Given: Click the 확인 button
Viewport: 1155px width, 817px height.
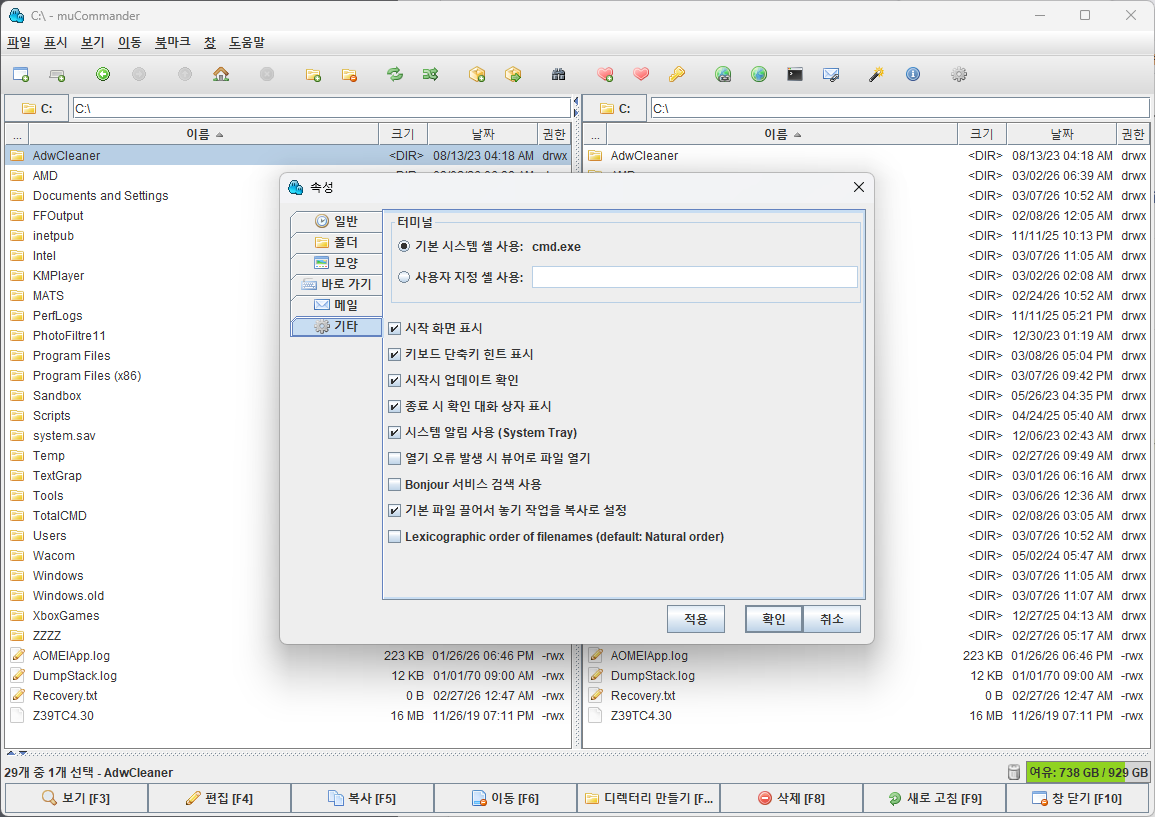Looking at the screenshot, I should tap(773, 619).
